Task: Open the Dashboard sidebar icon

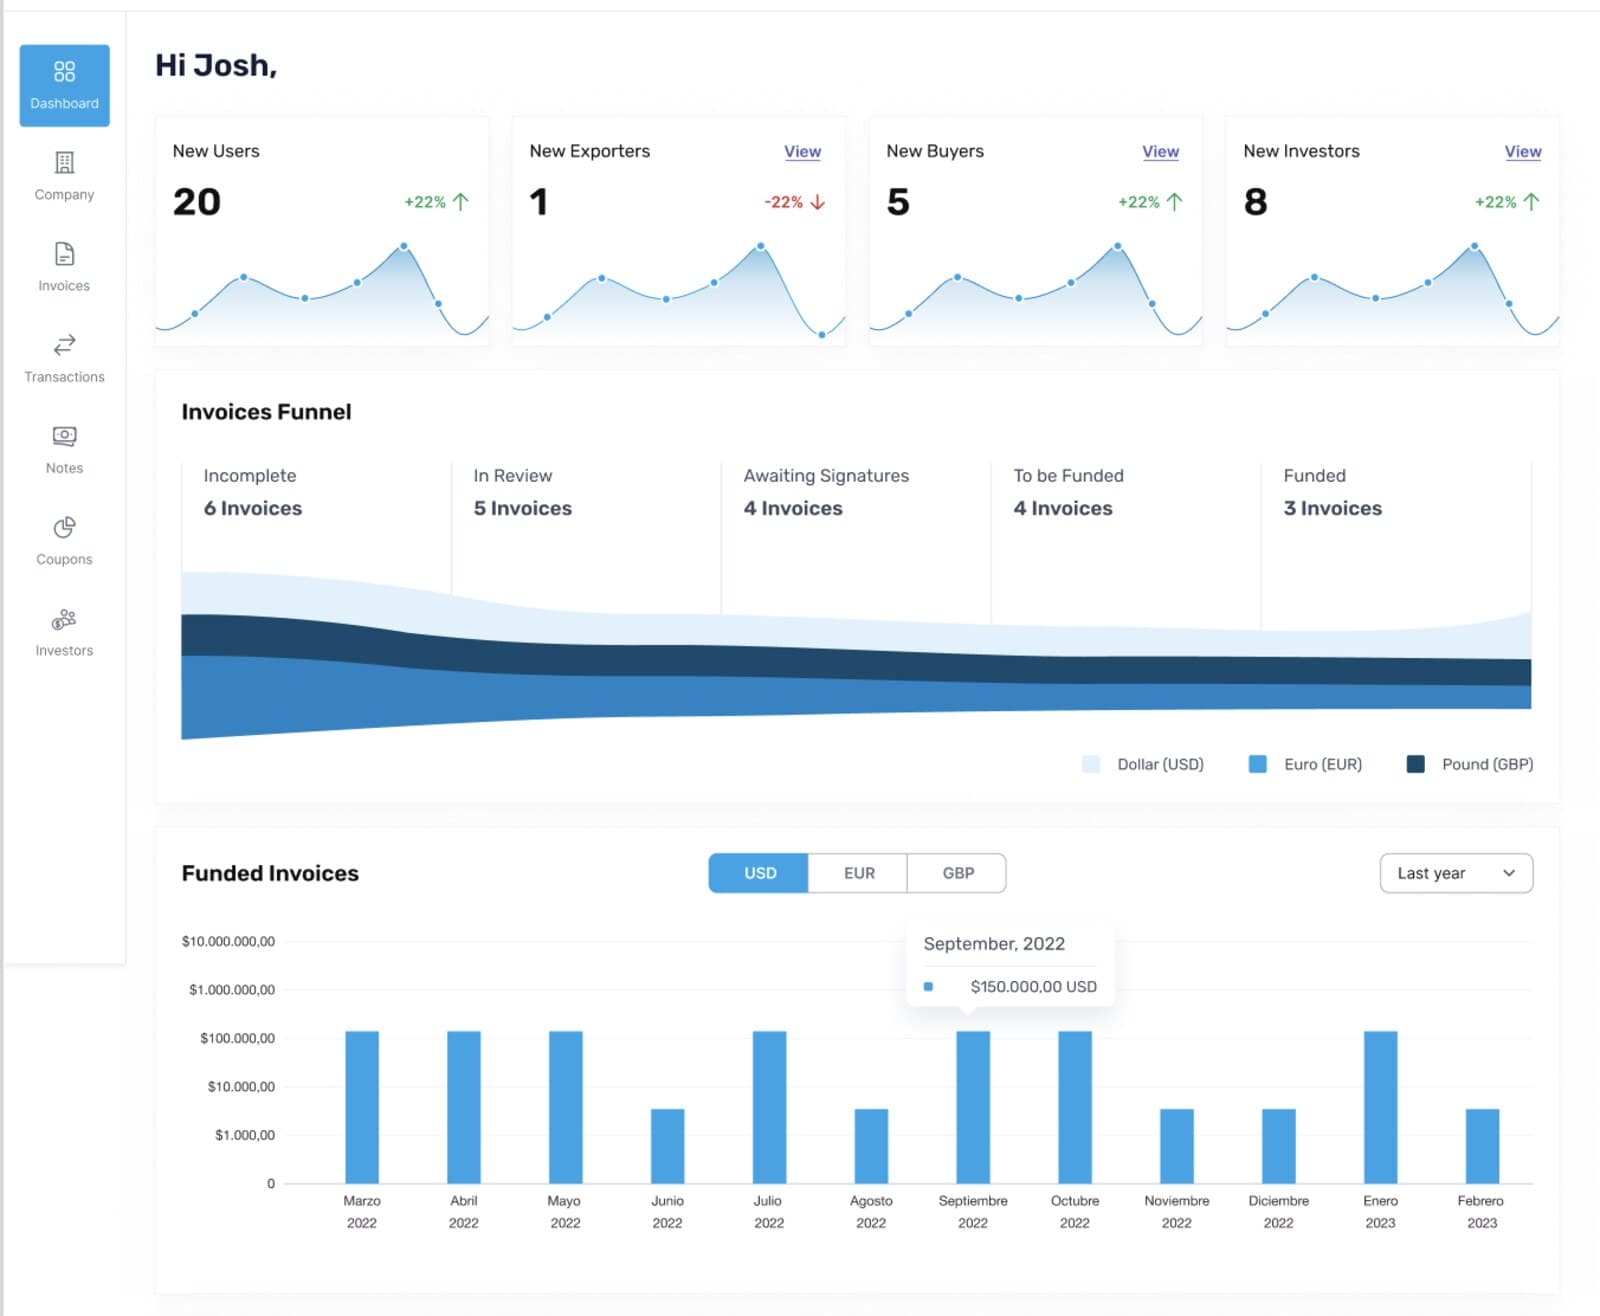Action: tap(64, 71)
